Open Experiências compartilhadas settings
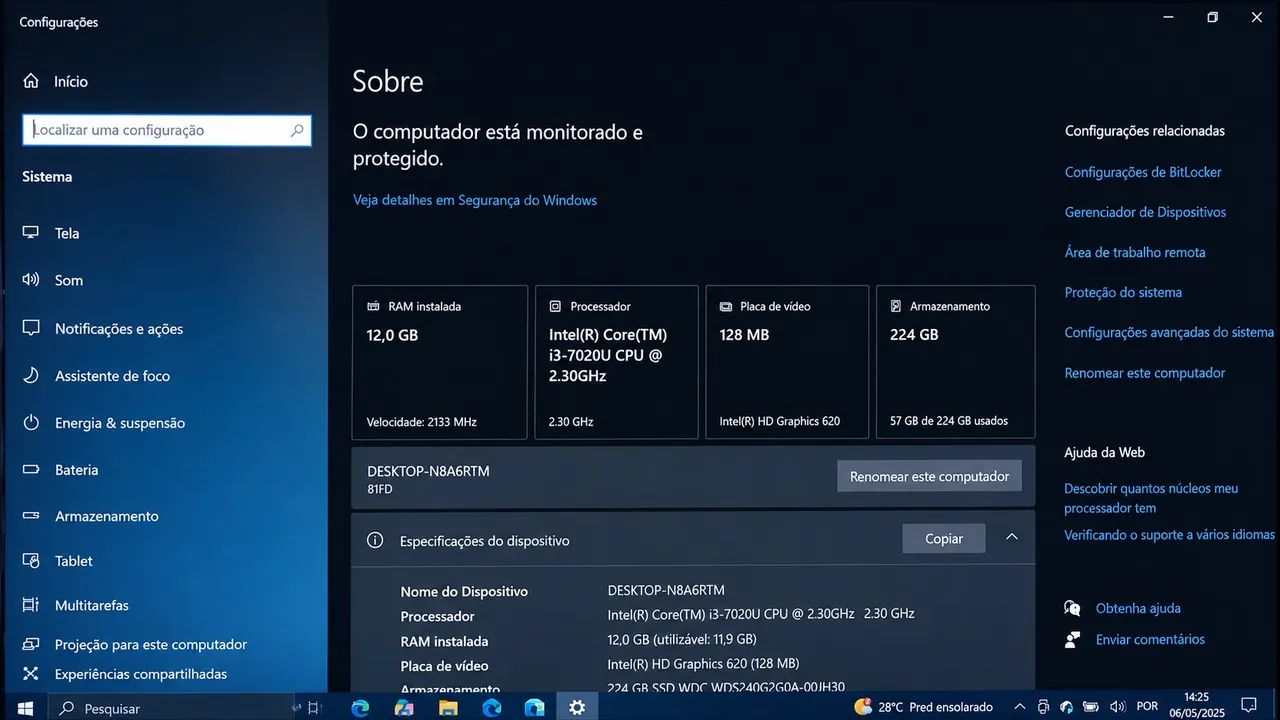Viewport: 1280px width, 720px height. tap(125, 674)
